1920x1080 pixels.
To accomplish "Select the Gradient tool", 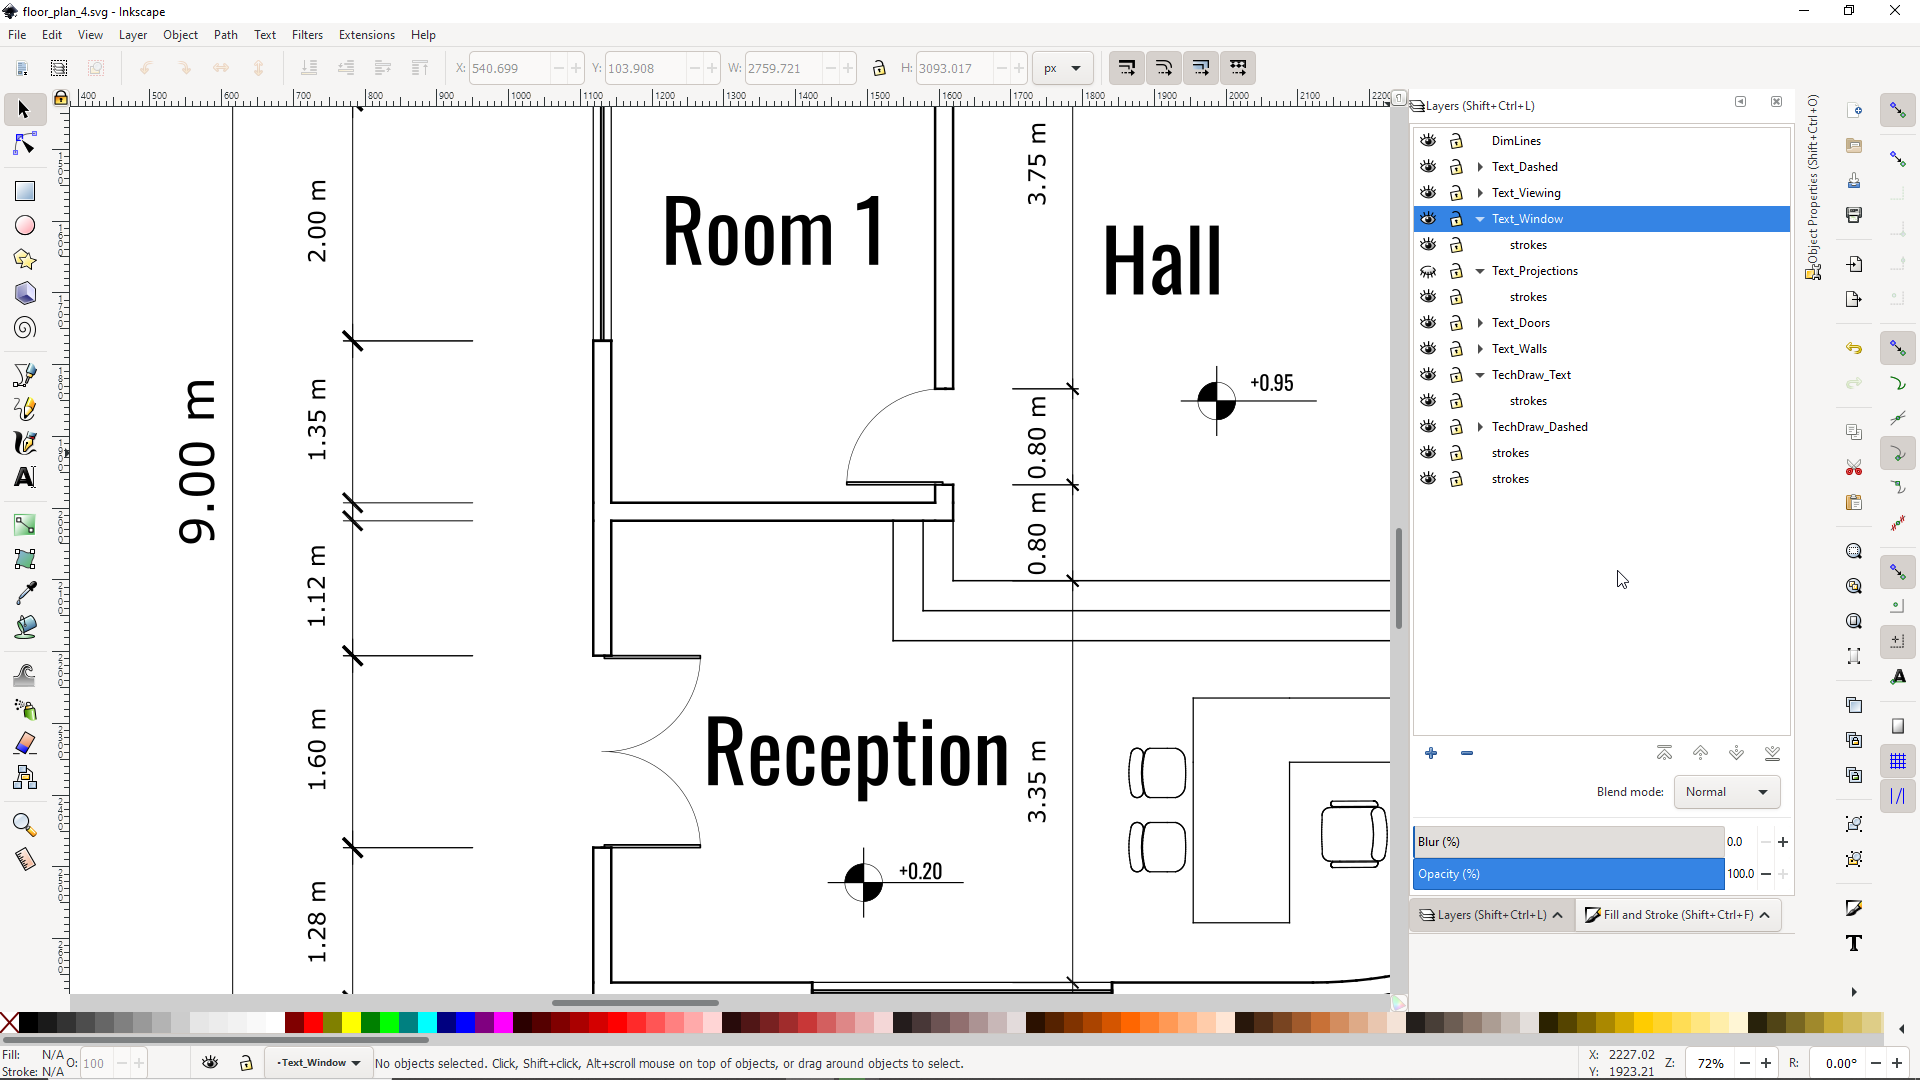I will coord(25,525).
